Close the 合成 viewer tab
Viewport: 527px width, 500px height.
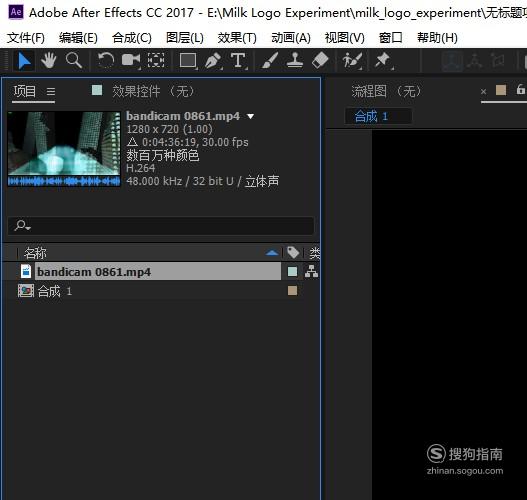point(483,91)
